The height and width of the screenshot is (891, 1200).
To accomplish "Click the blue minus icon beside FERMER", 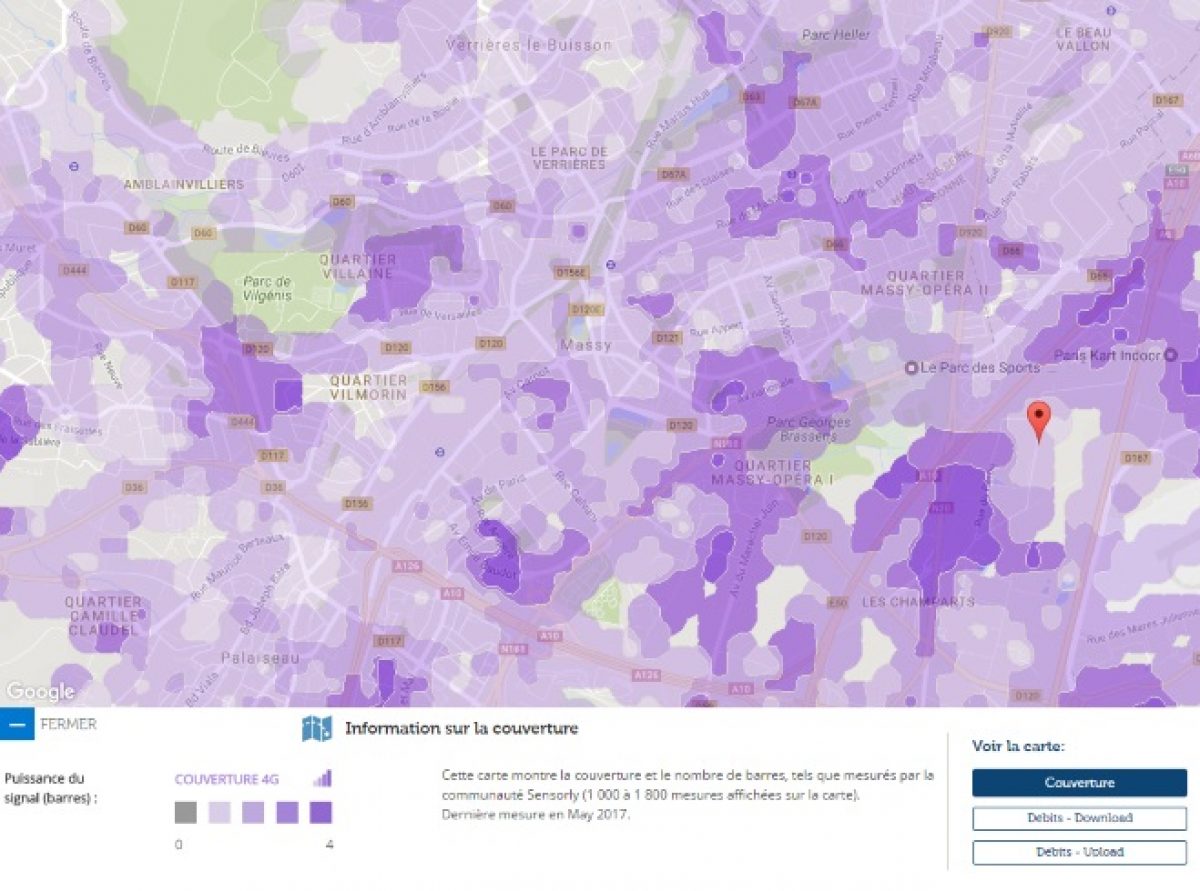I will tap(17, 724).
